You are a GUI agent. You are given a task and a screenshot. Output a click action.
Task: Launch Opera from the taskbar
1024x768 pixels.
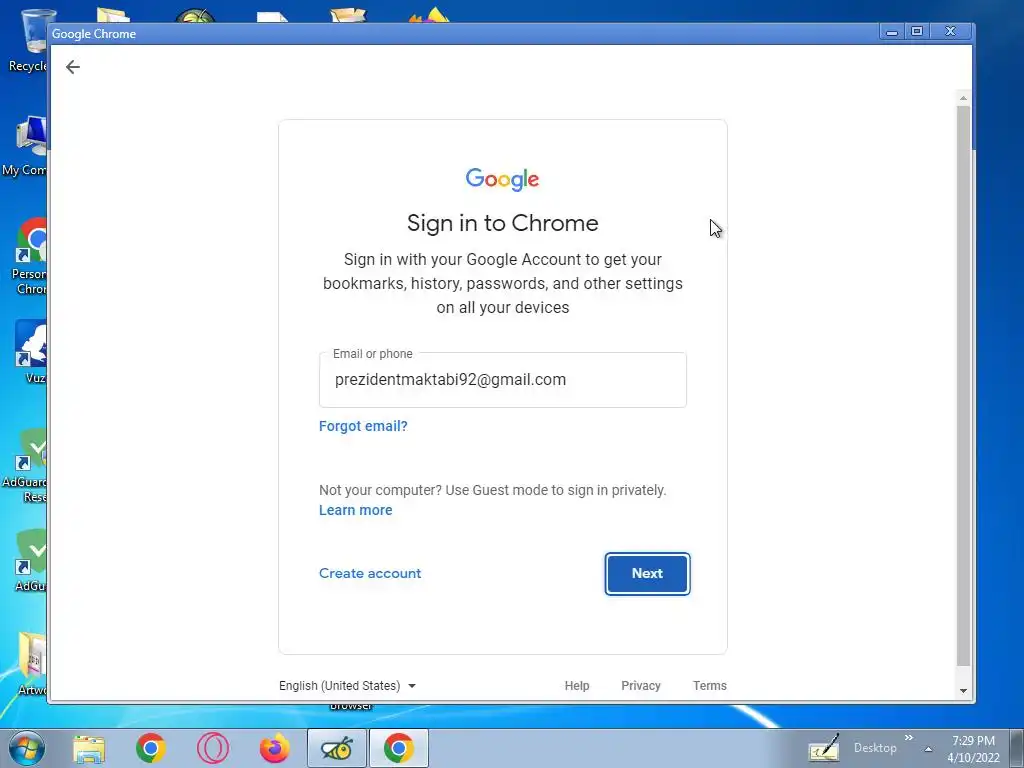(213, 748)
